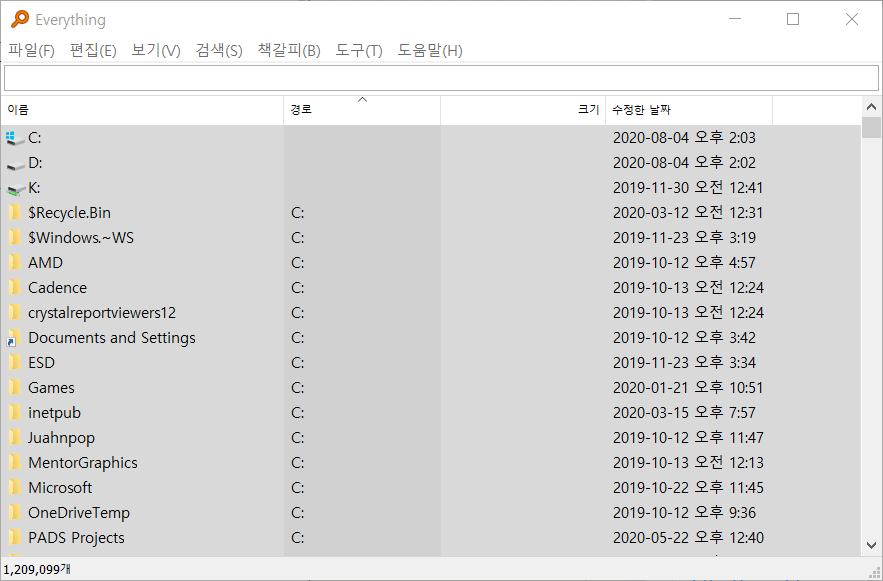Click the C: path of the Games row
Viewport: 883px width, 581px height.
coord(298,388)
